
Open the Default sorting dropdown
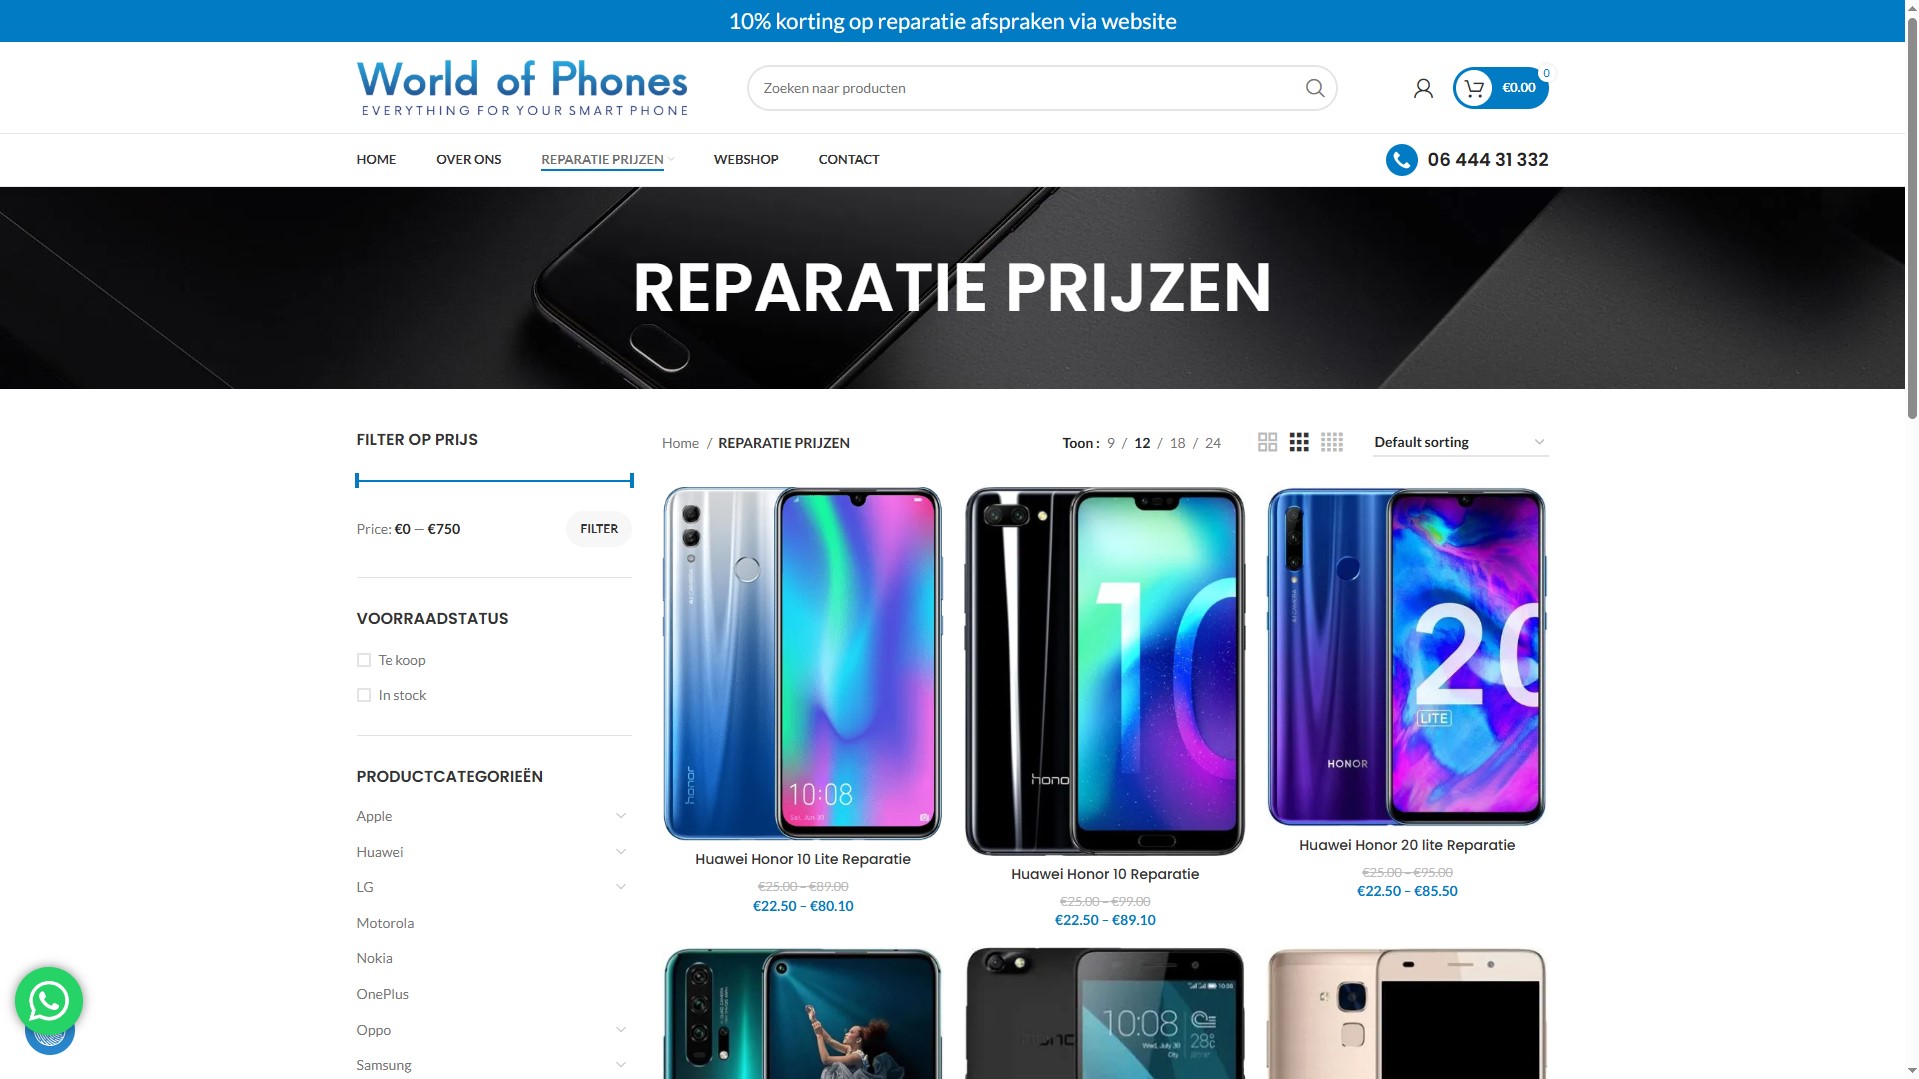(1460, 442)
